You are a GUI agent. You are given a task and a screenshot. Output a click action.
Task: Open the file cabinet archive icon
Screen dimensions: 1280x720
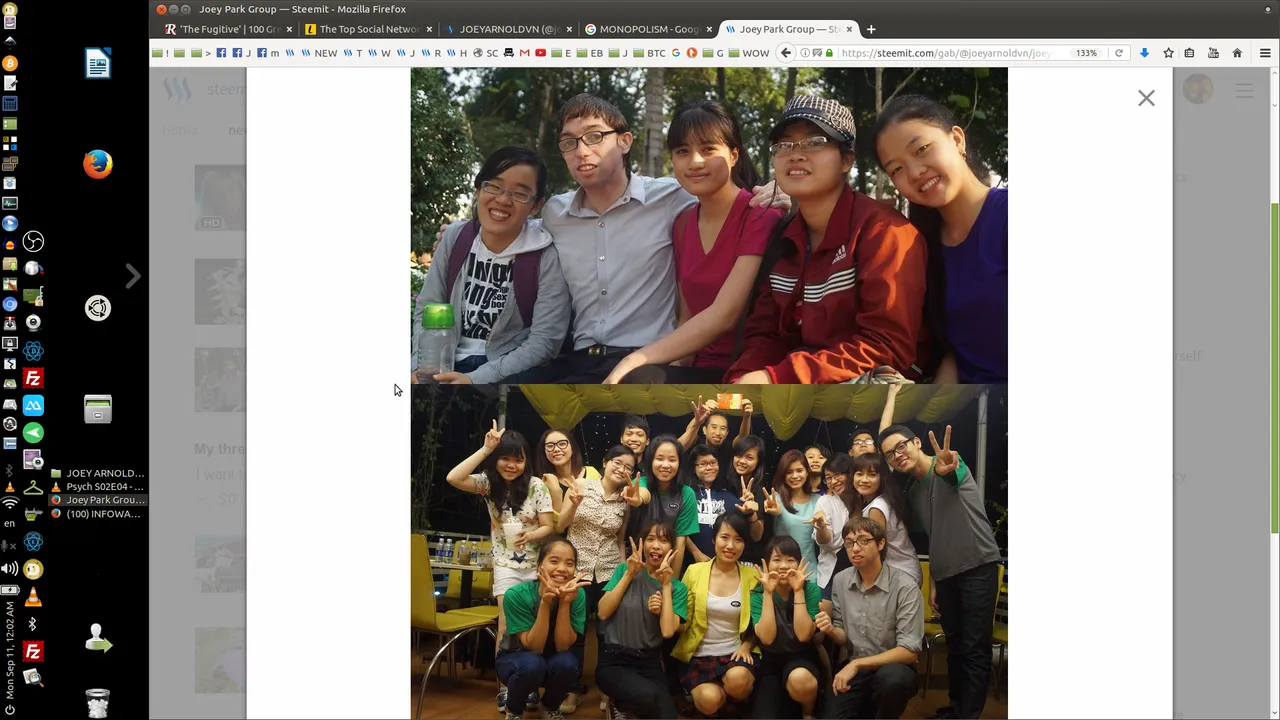coord(98,409)
